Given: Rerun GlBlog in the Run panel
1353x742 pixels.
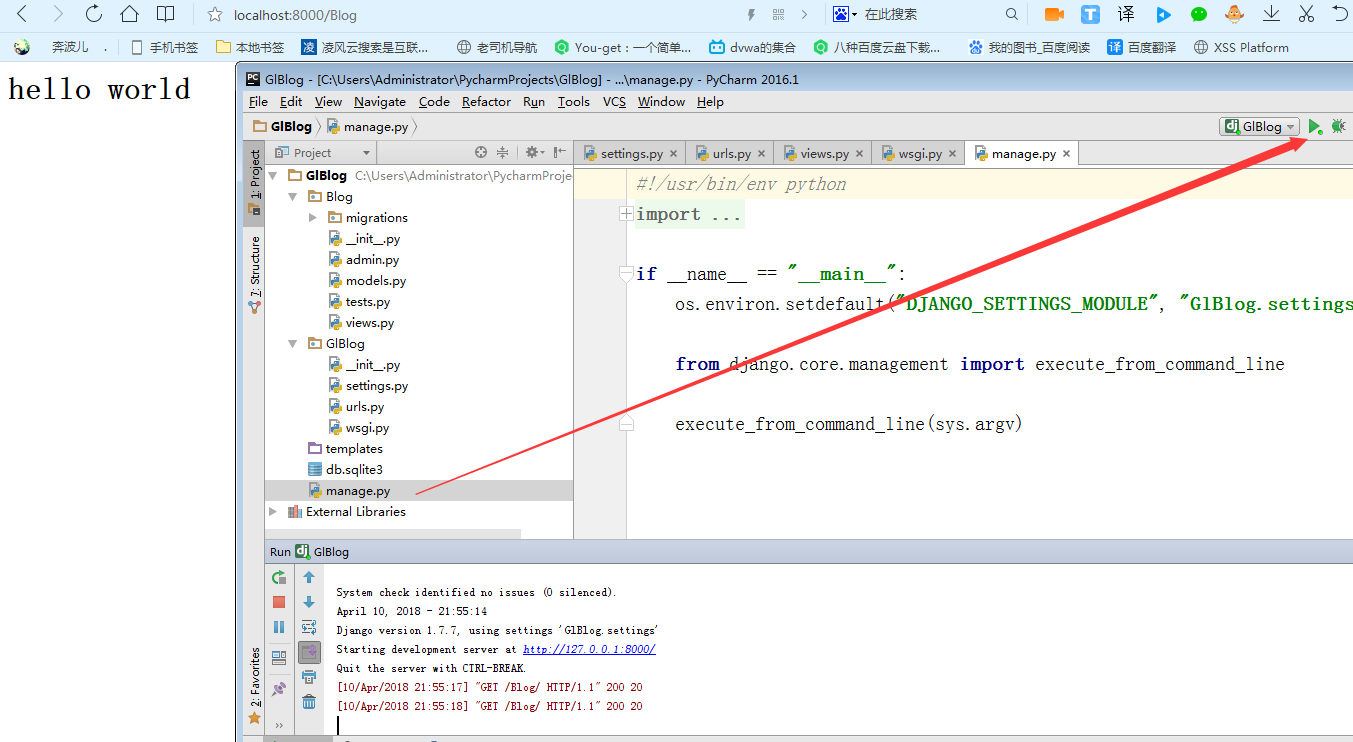Looking at the screenshot, I should point(279,577).
